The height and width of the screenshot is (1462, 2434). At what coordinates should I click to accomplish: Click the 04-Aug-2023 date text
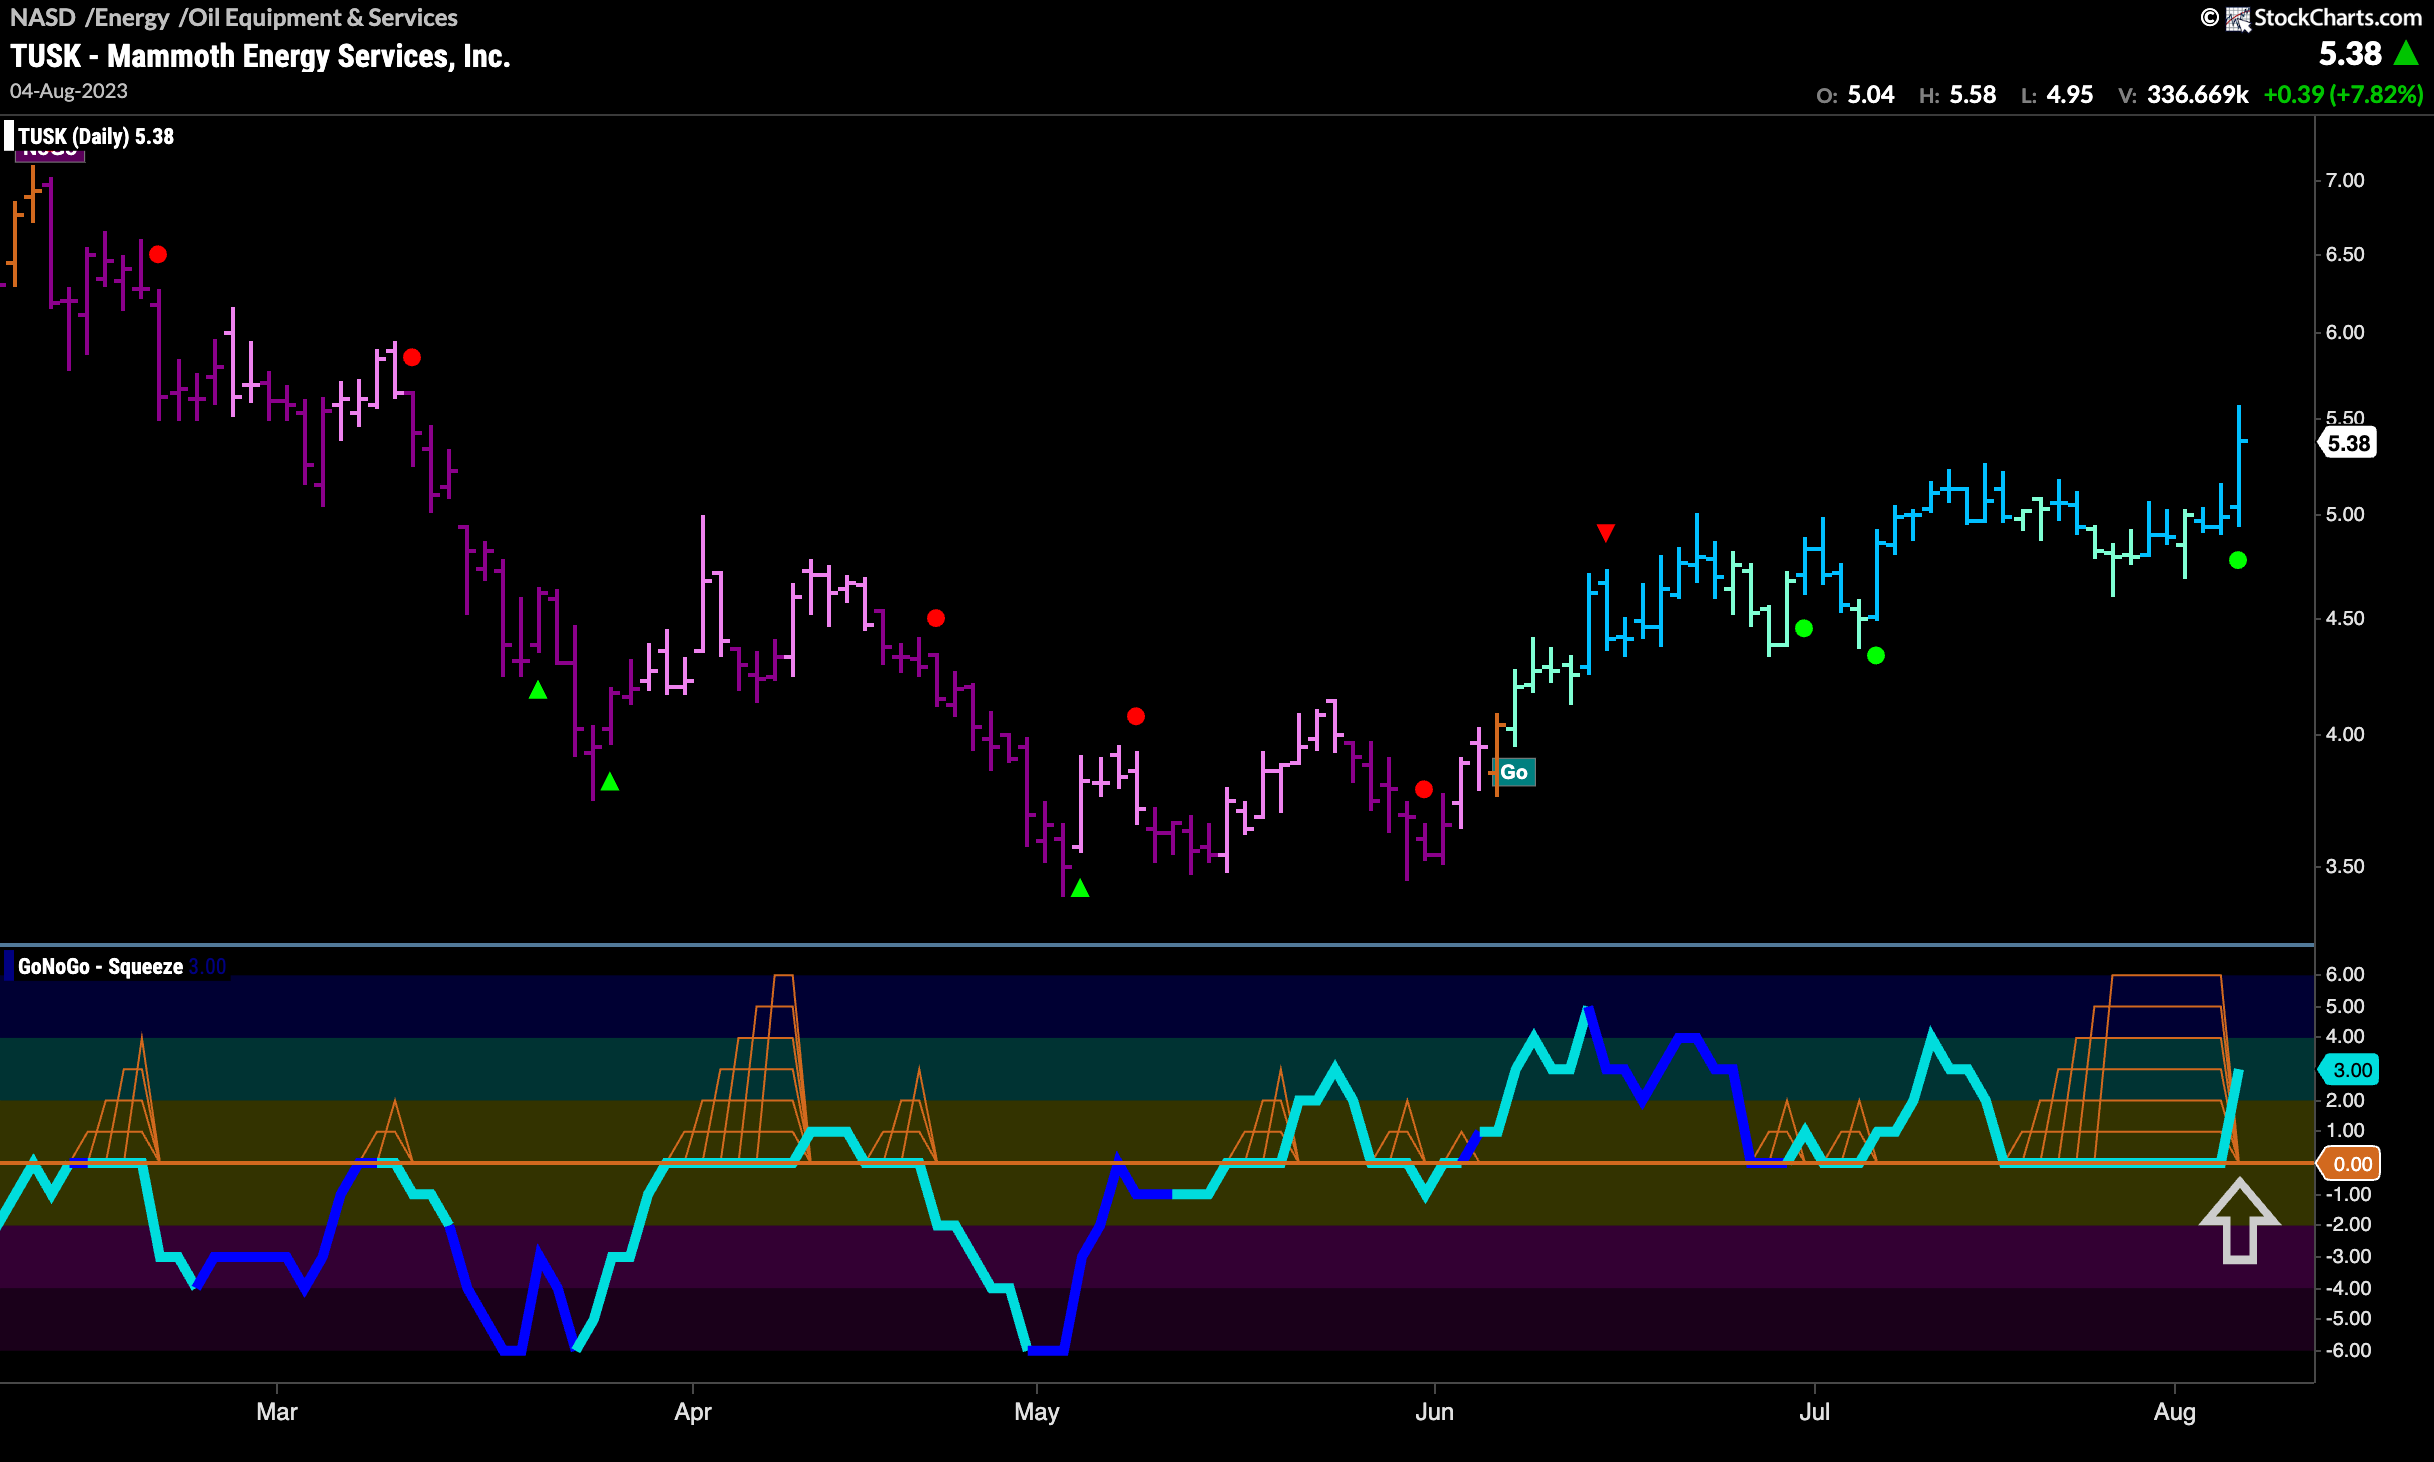(69, 91)
